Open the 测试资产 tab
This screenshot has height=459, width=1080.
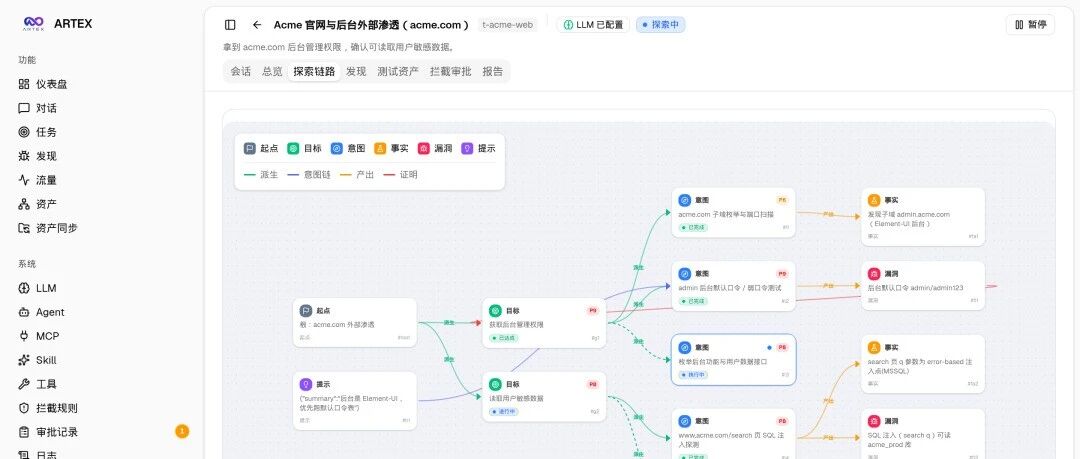click(x=398, y=71)
